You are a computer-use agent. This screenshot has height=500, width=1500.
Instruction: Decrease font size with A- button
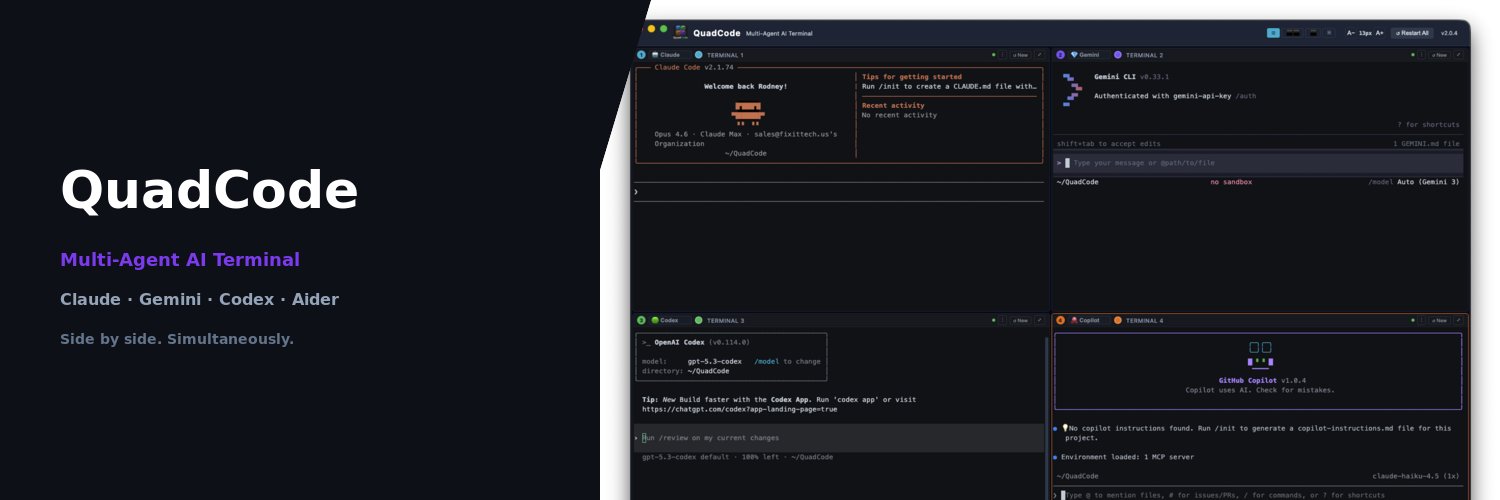[1351, 33]
